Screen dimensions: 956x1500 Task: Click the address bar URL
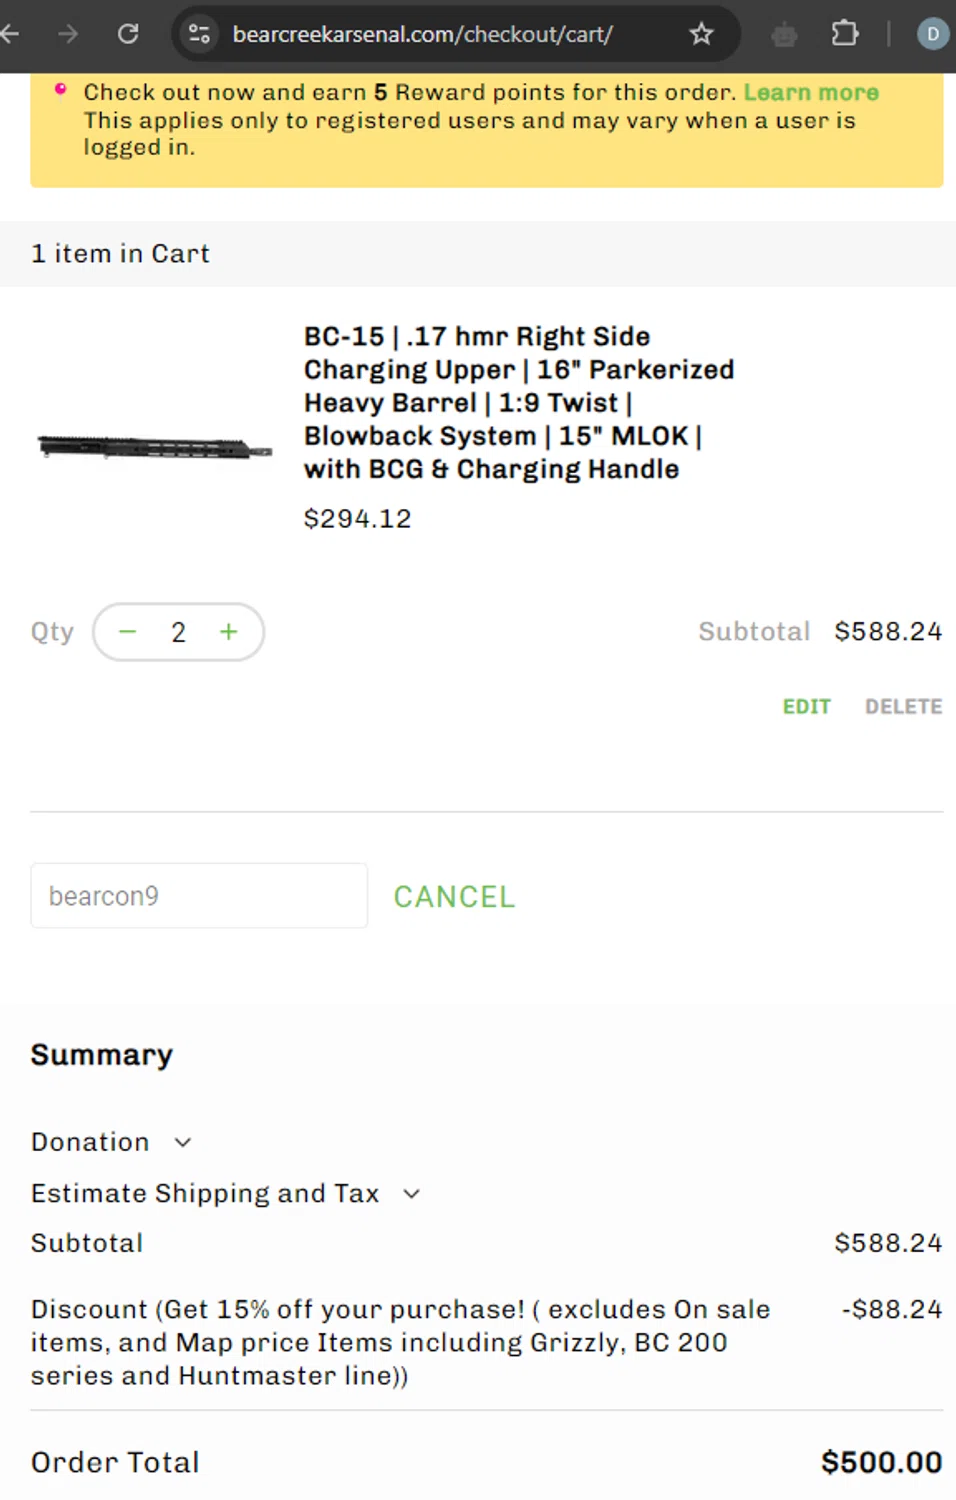[x=422, y=34]
